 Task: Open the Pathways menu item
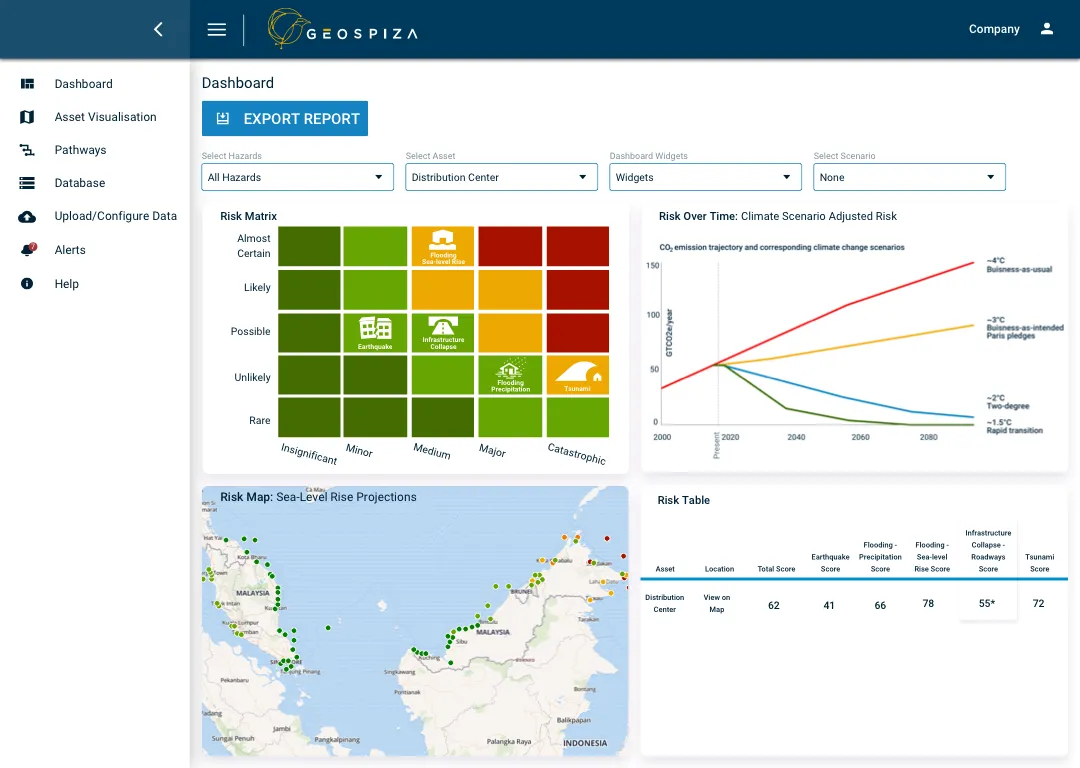(81, 150)
